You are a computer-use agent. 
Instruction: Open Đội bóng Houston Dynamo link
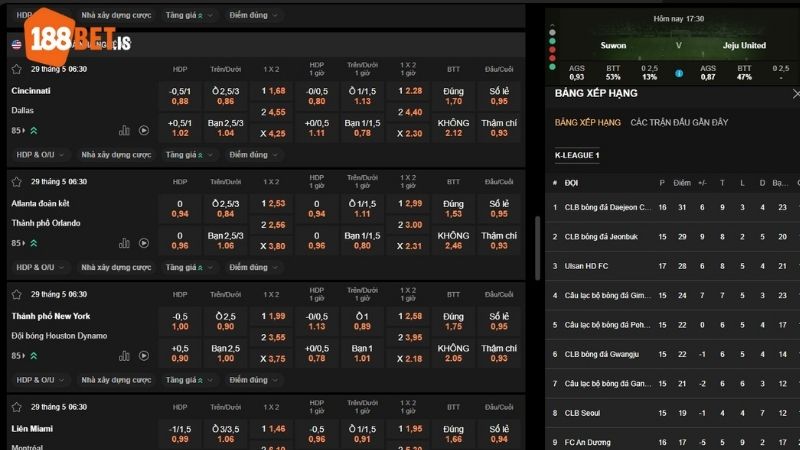tap(59, 336)
